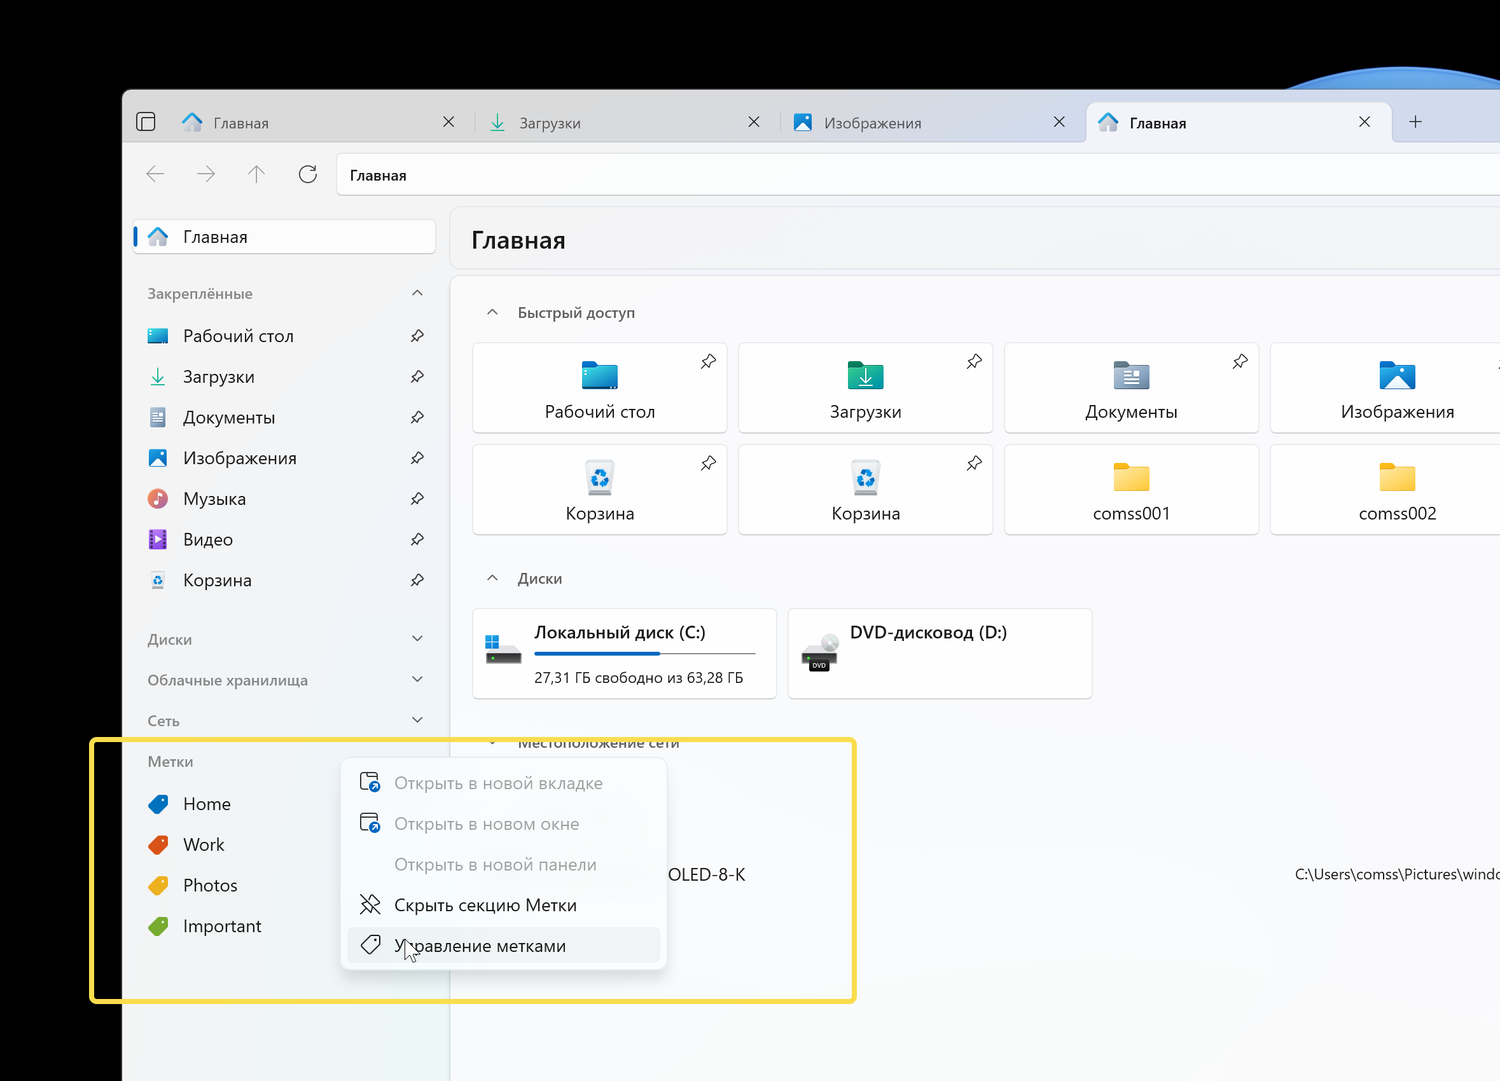Unpin Корзина in the sidebar
The image size is (1500, 1081).
417,580
